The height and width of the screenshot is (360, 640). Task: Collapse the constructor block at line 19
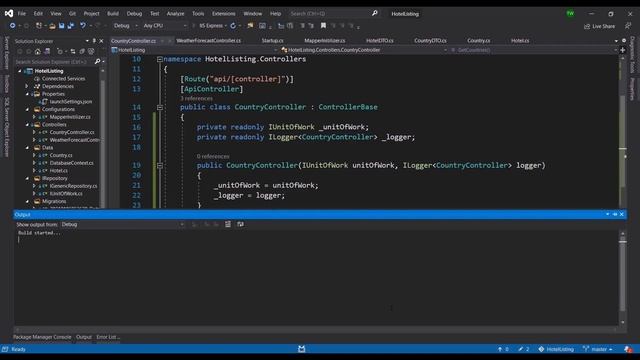(160, 165)
